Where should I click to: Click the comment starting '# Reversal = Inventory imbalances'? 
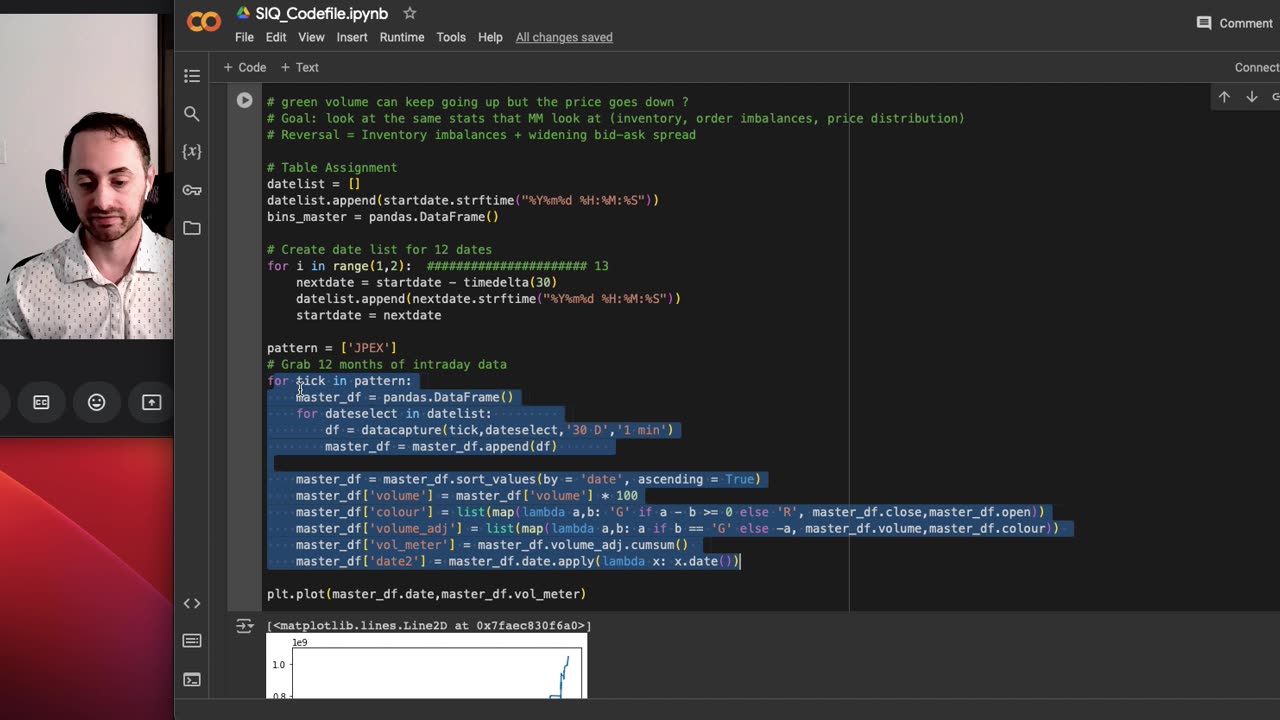(481, 135)
